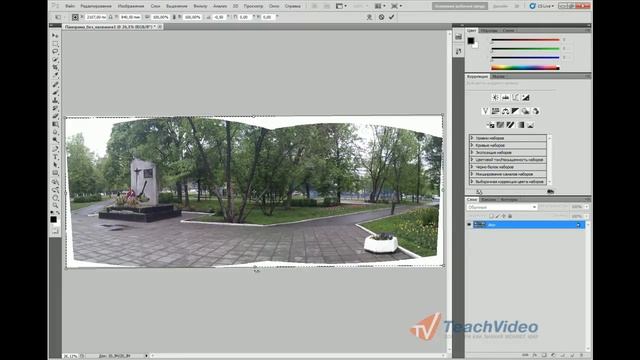Pick a color from the spectrum ramp
640x360 pixels.
[525, 68]
